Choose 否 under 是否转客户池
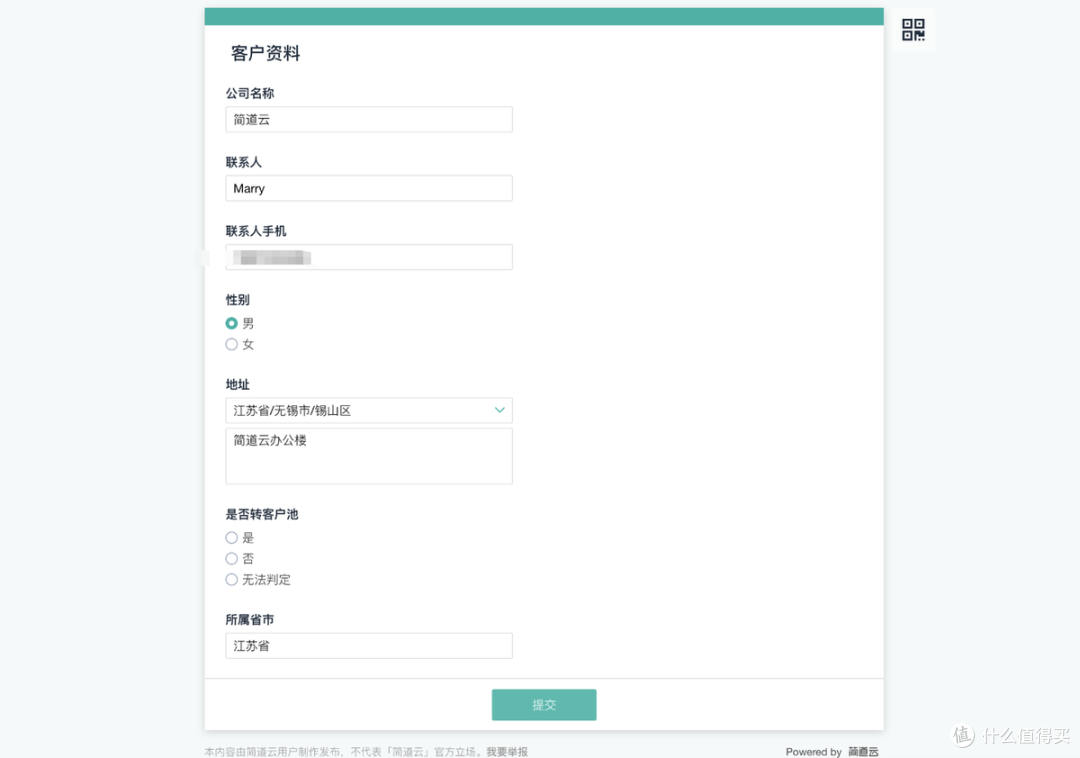This screenshot has height=758, width=1080. [231, 558]
